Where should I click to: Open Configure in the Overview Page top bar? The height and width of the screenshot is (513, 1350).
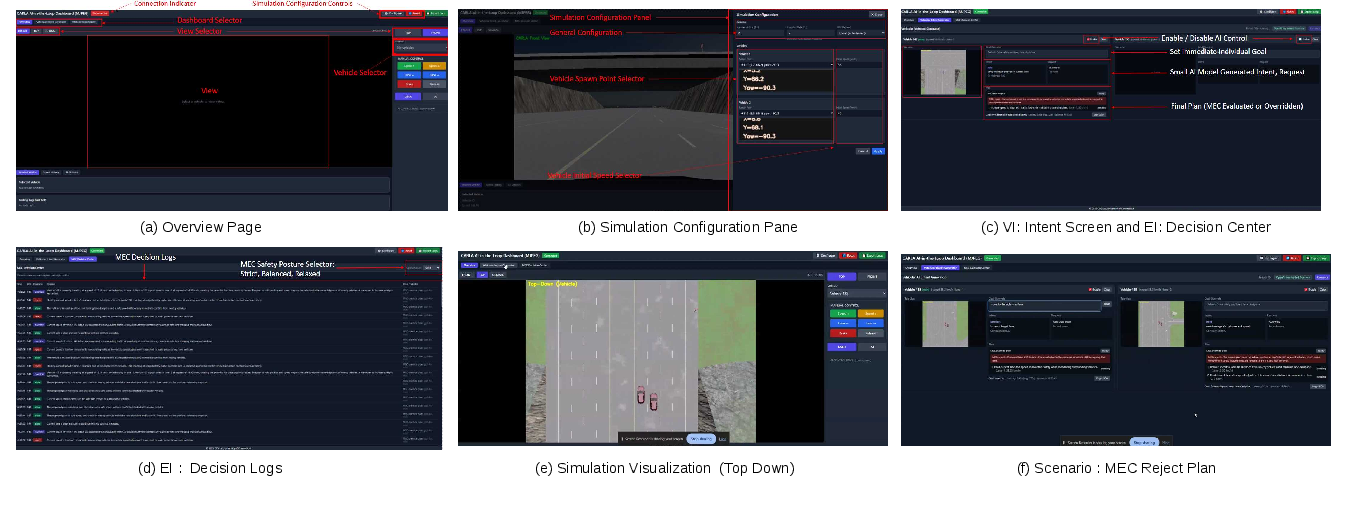393,13
